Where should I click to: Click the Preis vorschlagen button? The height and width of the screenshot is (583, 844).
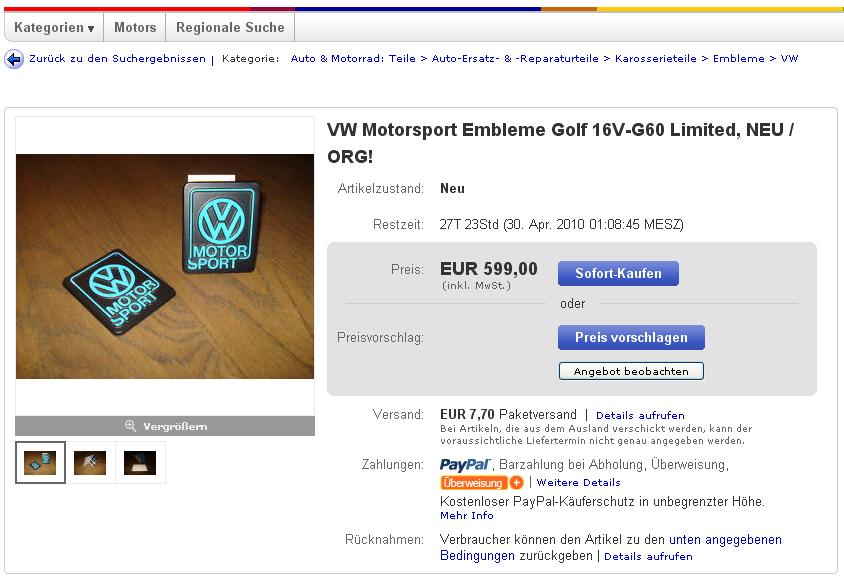(x=631, y=337)
